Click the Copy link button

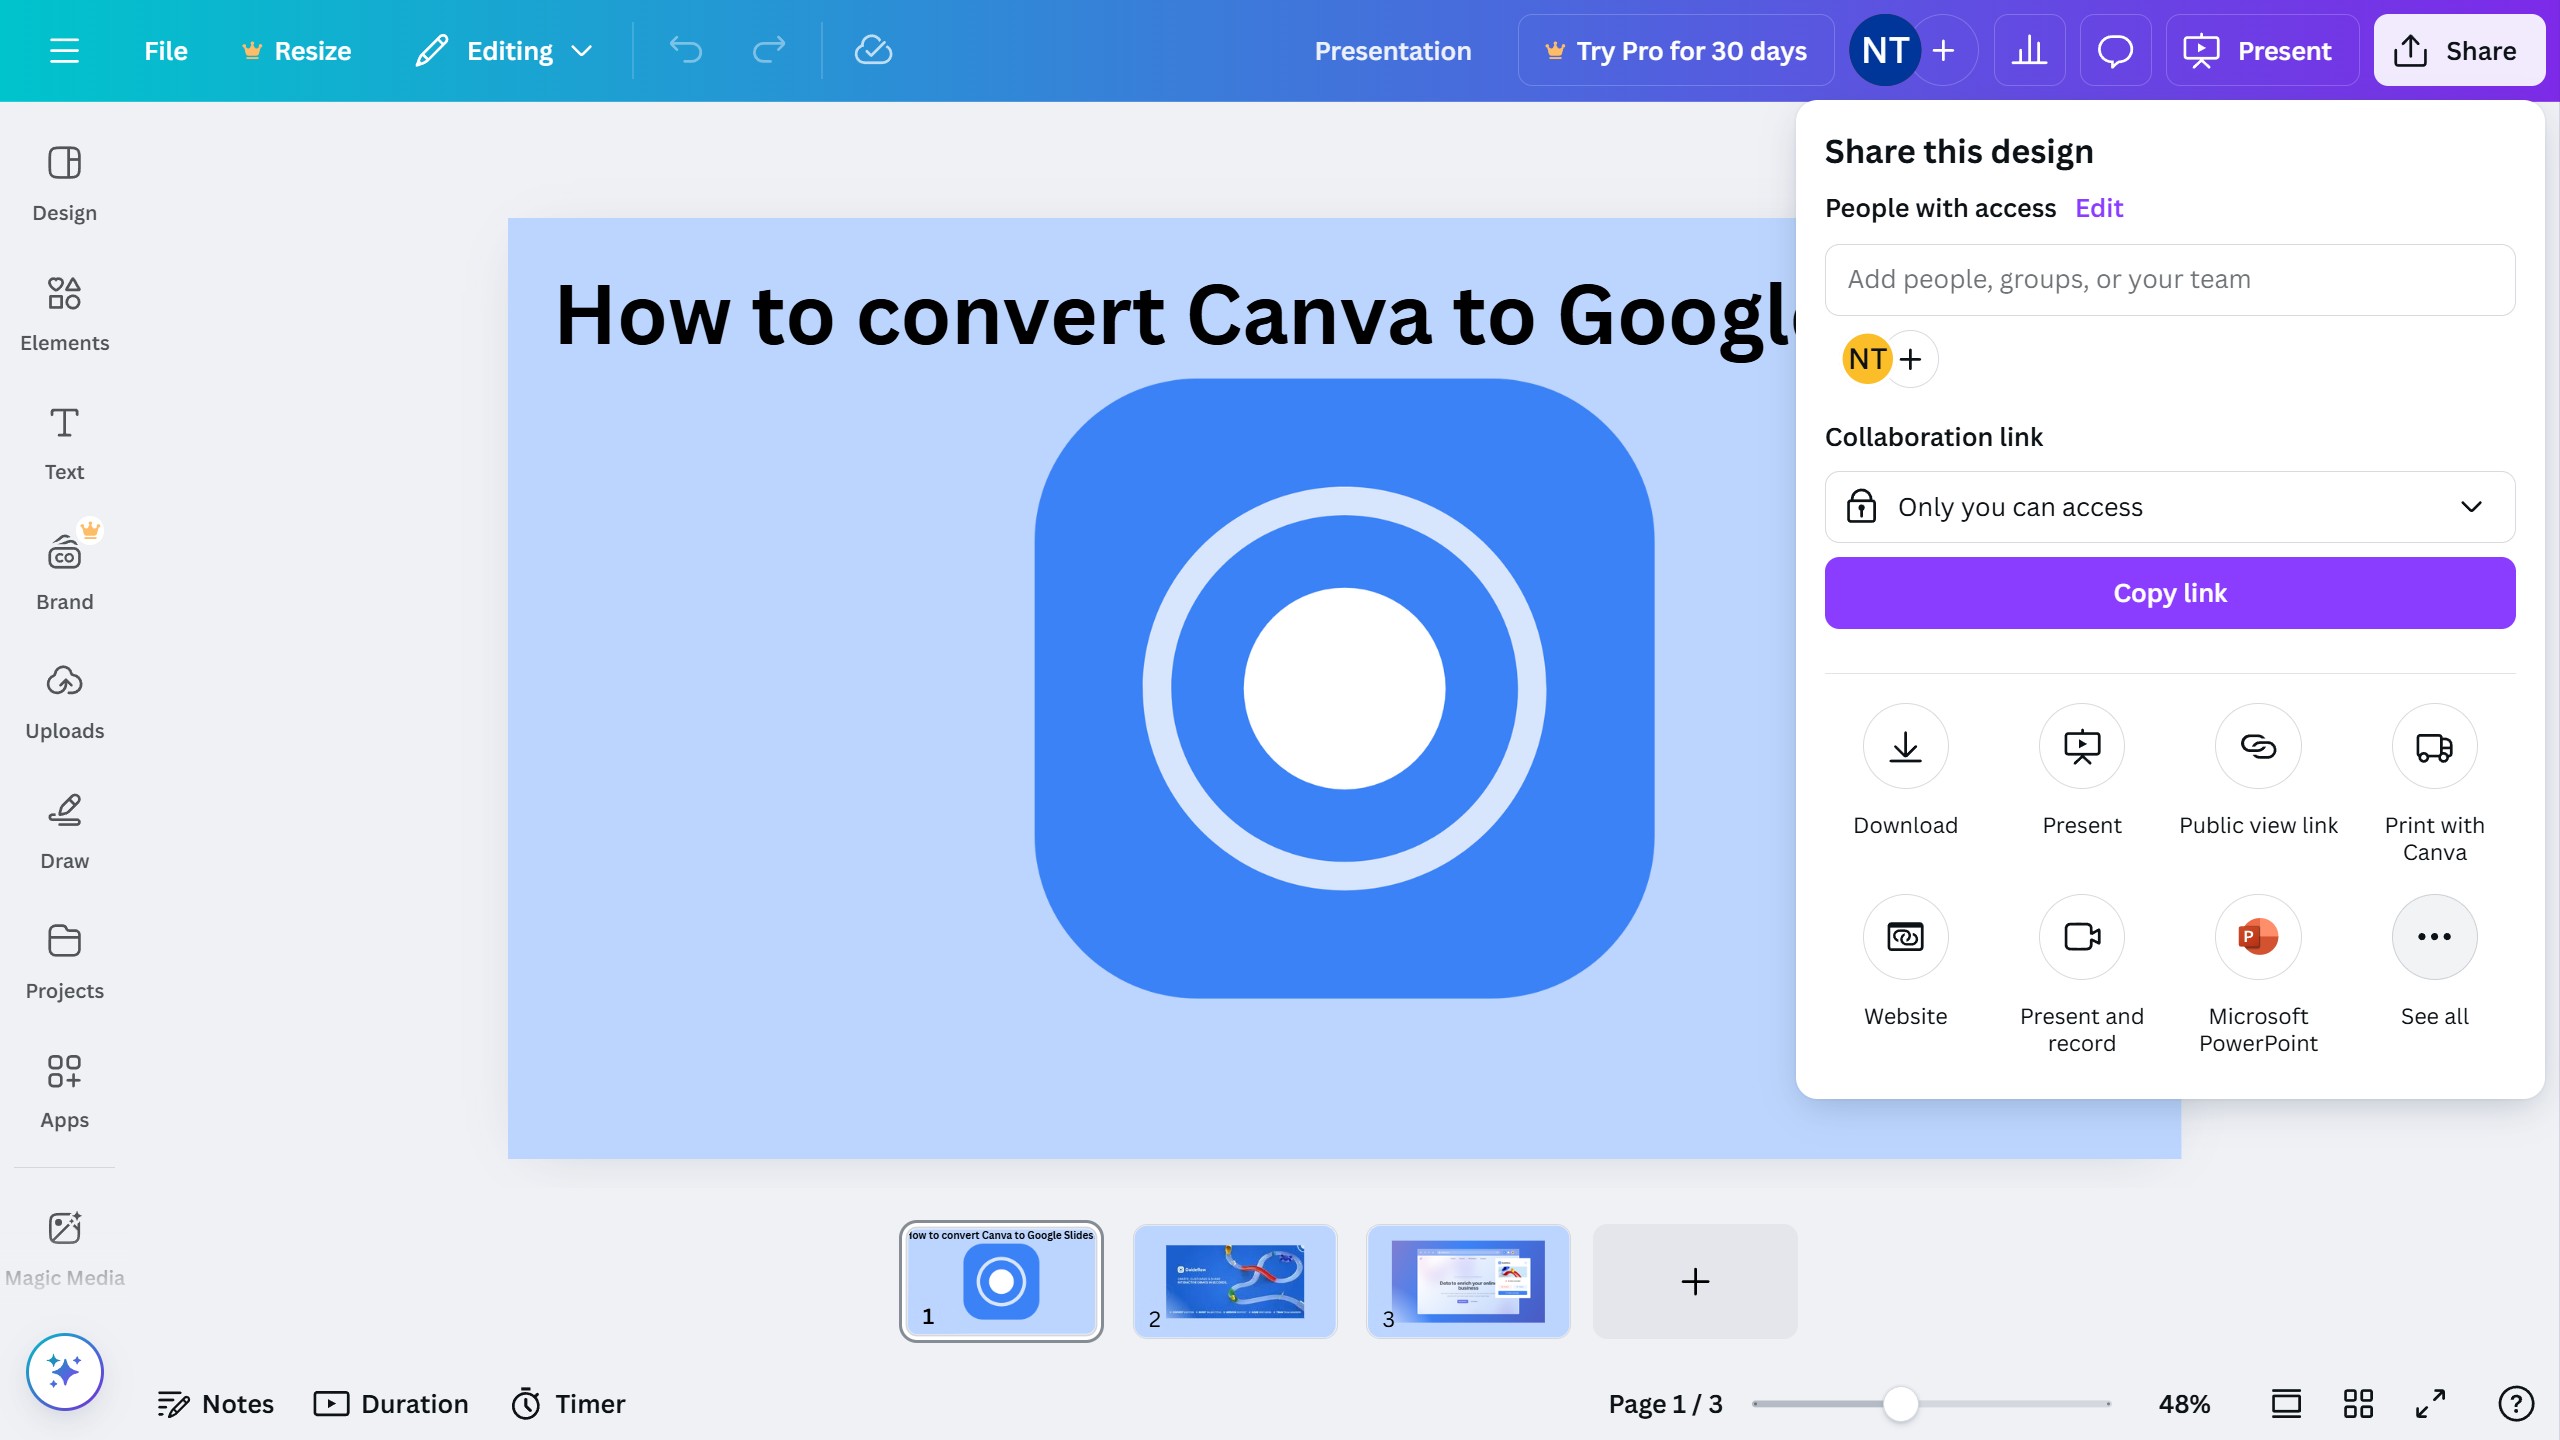(x=2169, y=593)
